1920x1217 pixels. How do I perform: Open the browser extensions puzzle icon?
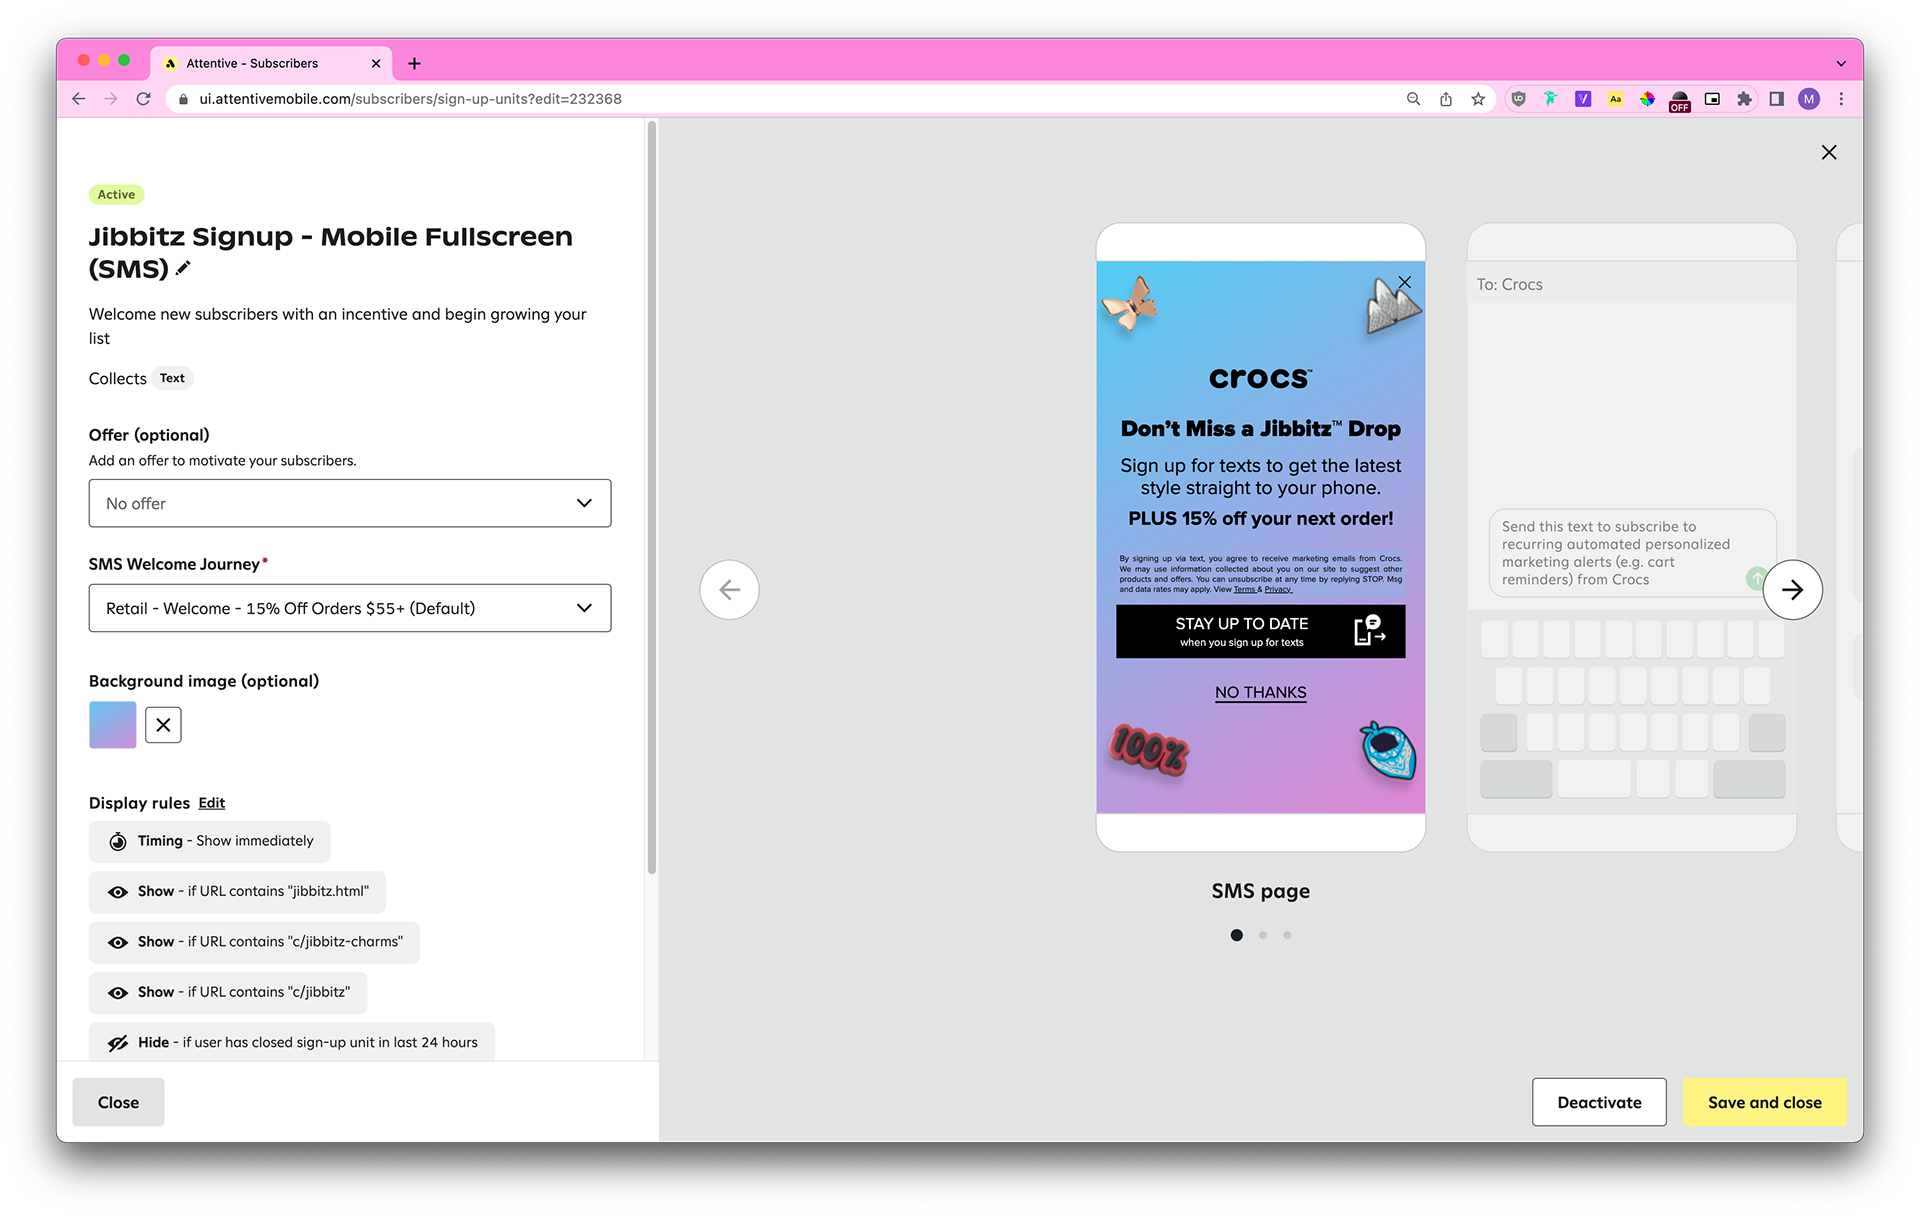pyautogui.click(x=1744, y=99)
